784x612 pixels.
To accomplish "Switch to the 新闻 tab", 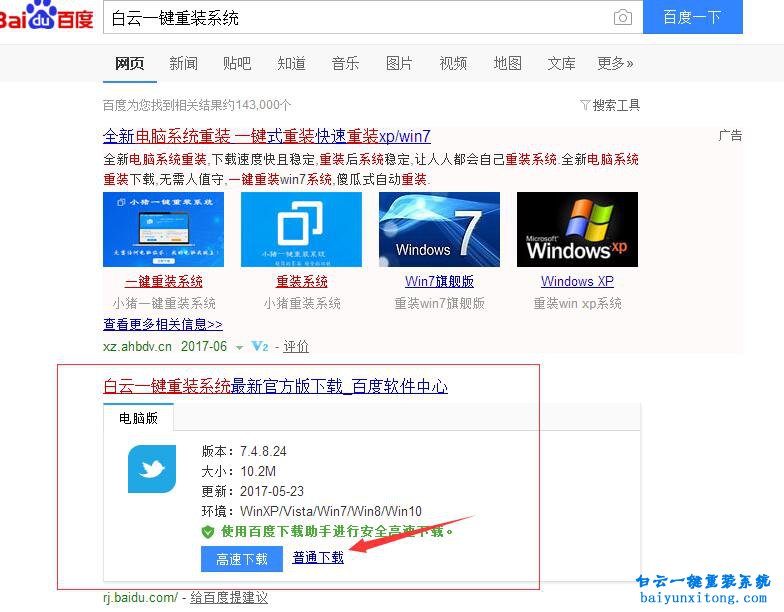I will (x=184, y=64).
